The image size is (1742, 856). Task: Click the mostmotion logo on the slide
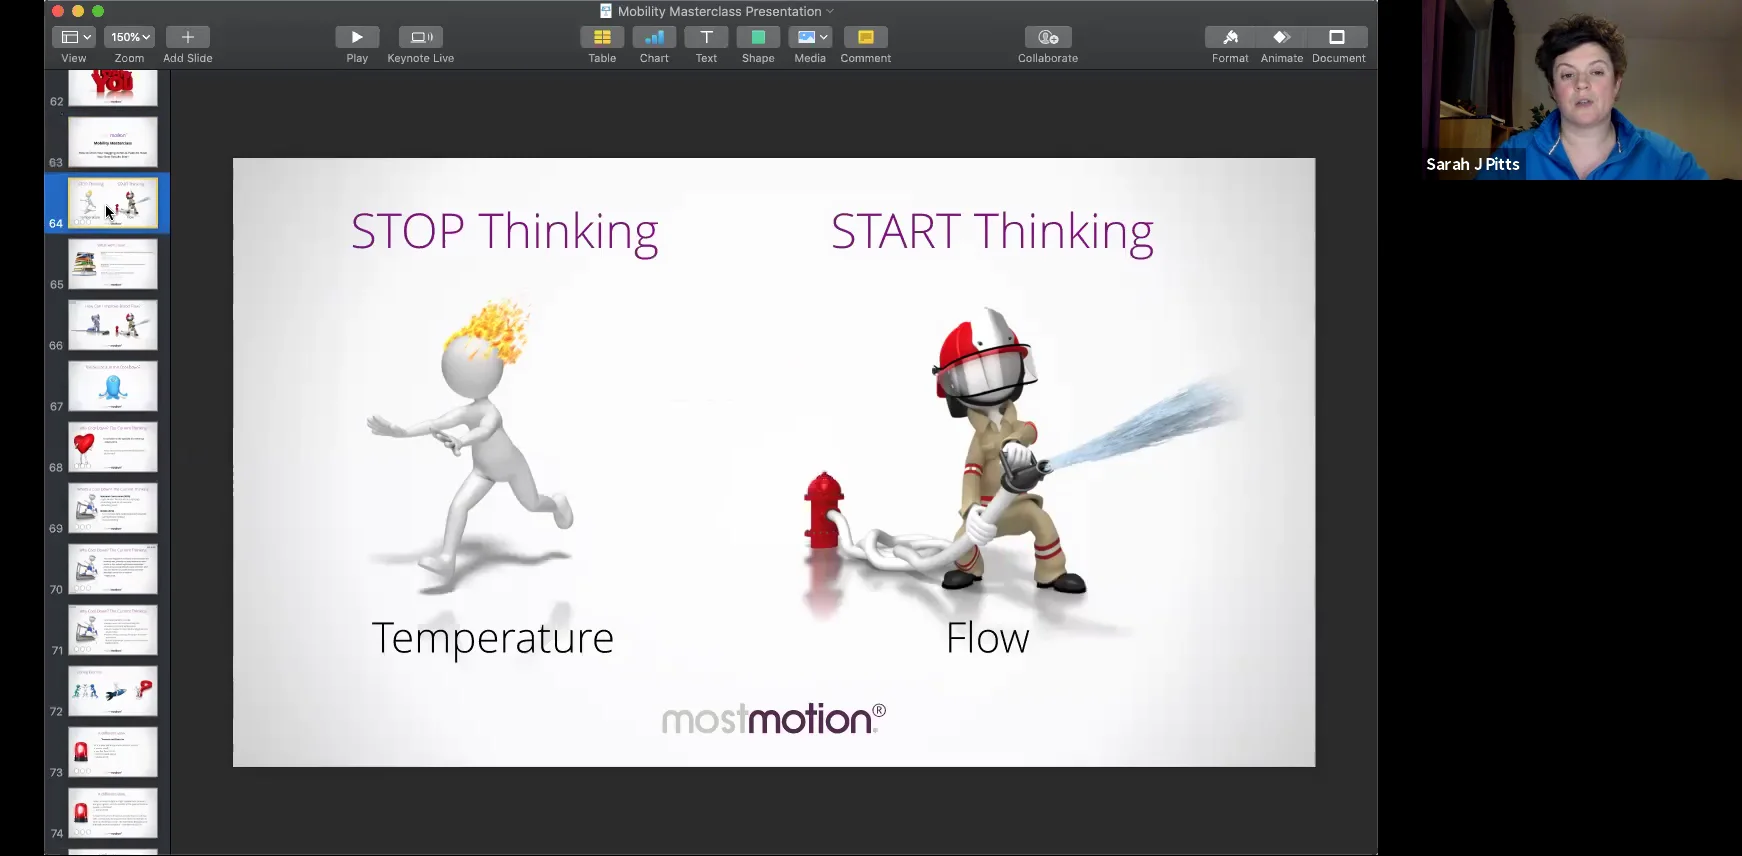point(774,718)
